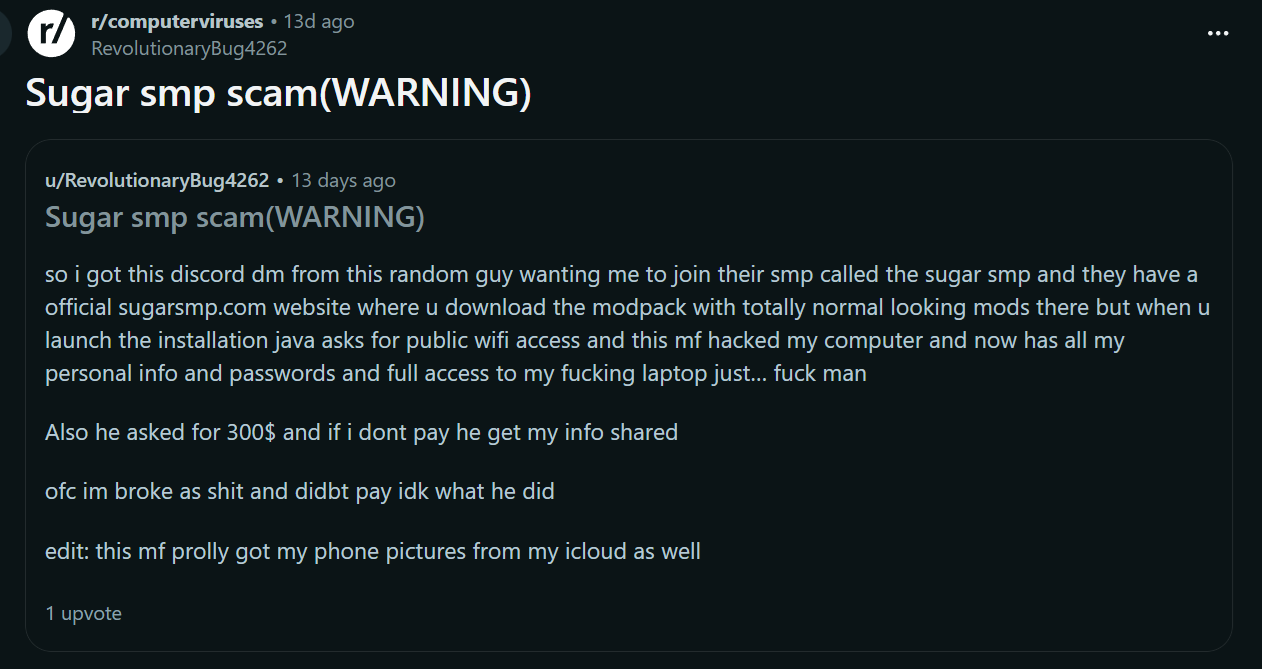Open the three-dot post options menu
1262x669 pixels.
1217,33
